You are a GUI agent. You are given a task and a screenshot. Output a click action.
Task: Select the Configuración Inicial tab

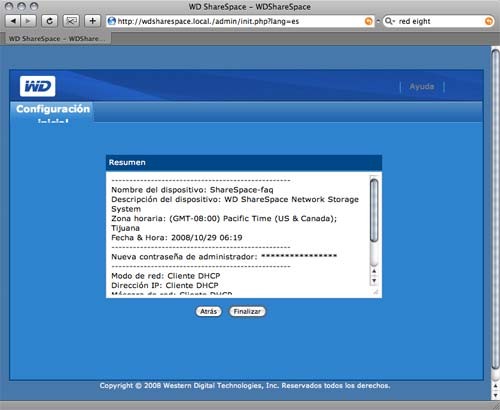point(53,112)
